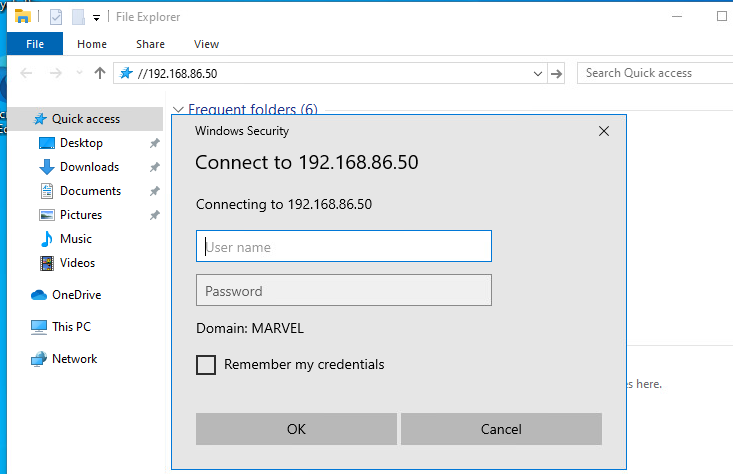Screen dimensions: 733x474
Task: Click OK in the Windows Security dialog
Action: click(x=296, y=429)
